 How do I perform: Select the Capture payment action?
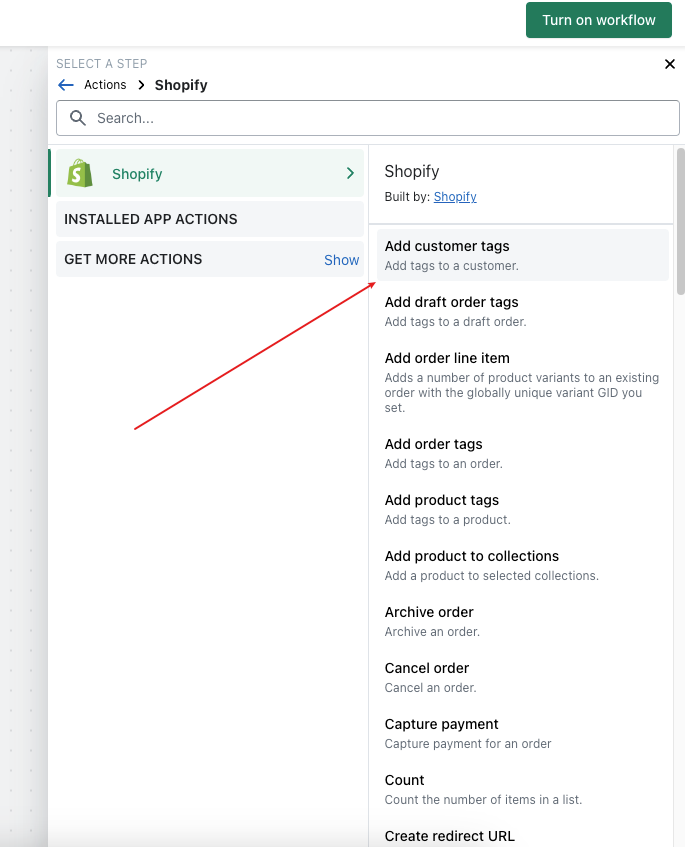click(522, 733)
